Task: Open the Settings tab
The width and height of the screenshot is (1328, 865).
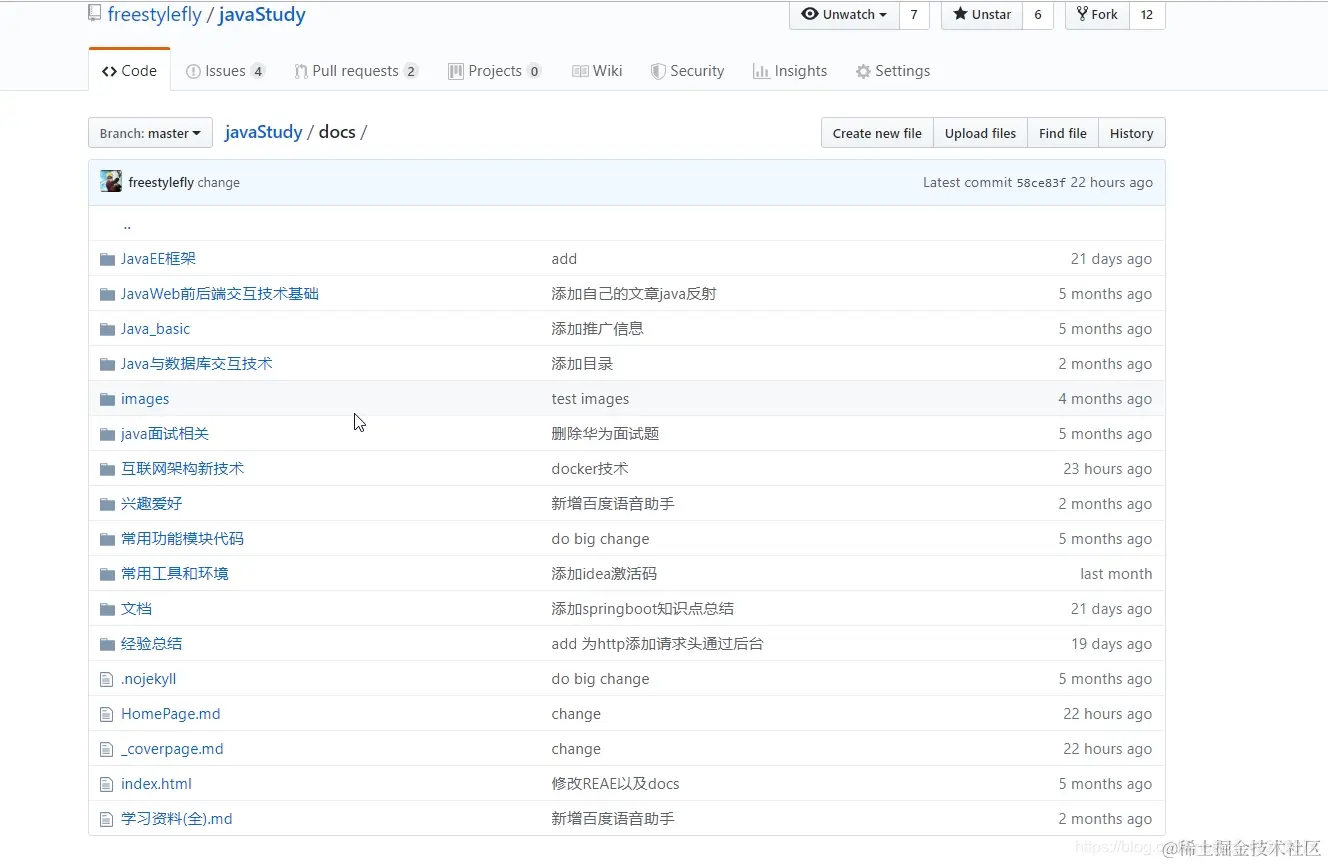Action: 893,71
